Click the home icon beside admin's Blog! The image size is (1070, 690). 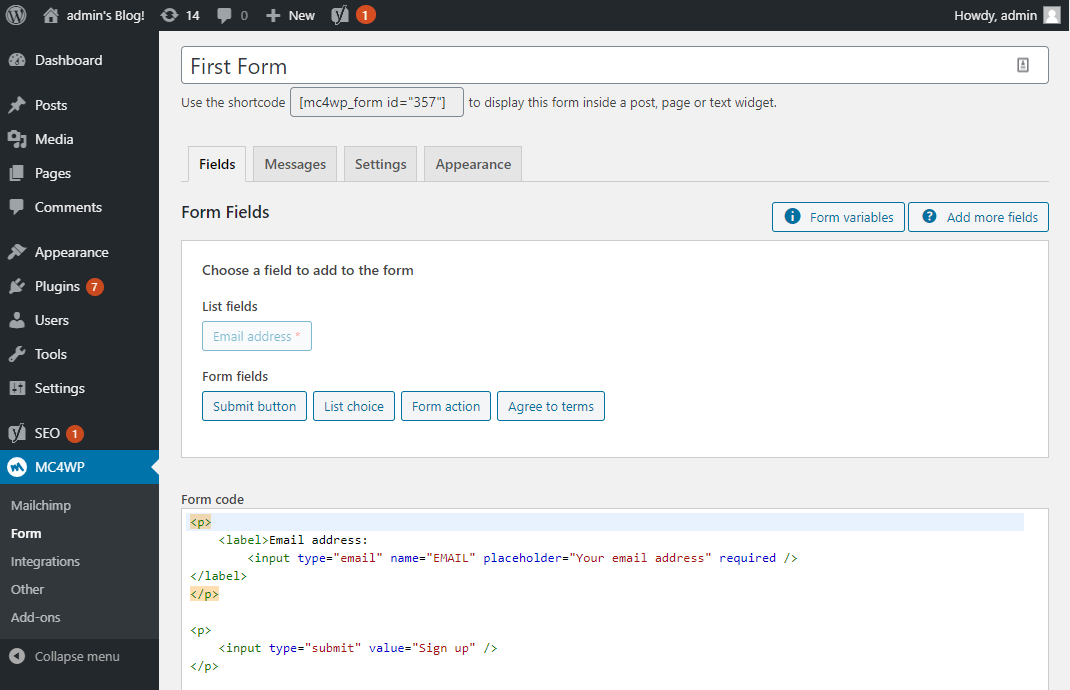point(50,15)
